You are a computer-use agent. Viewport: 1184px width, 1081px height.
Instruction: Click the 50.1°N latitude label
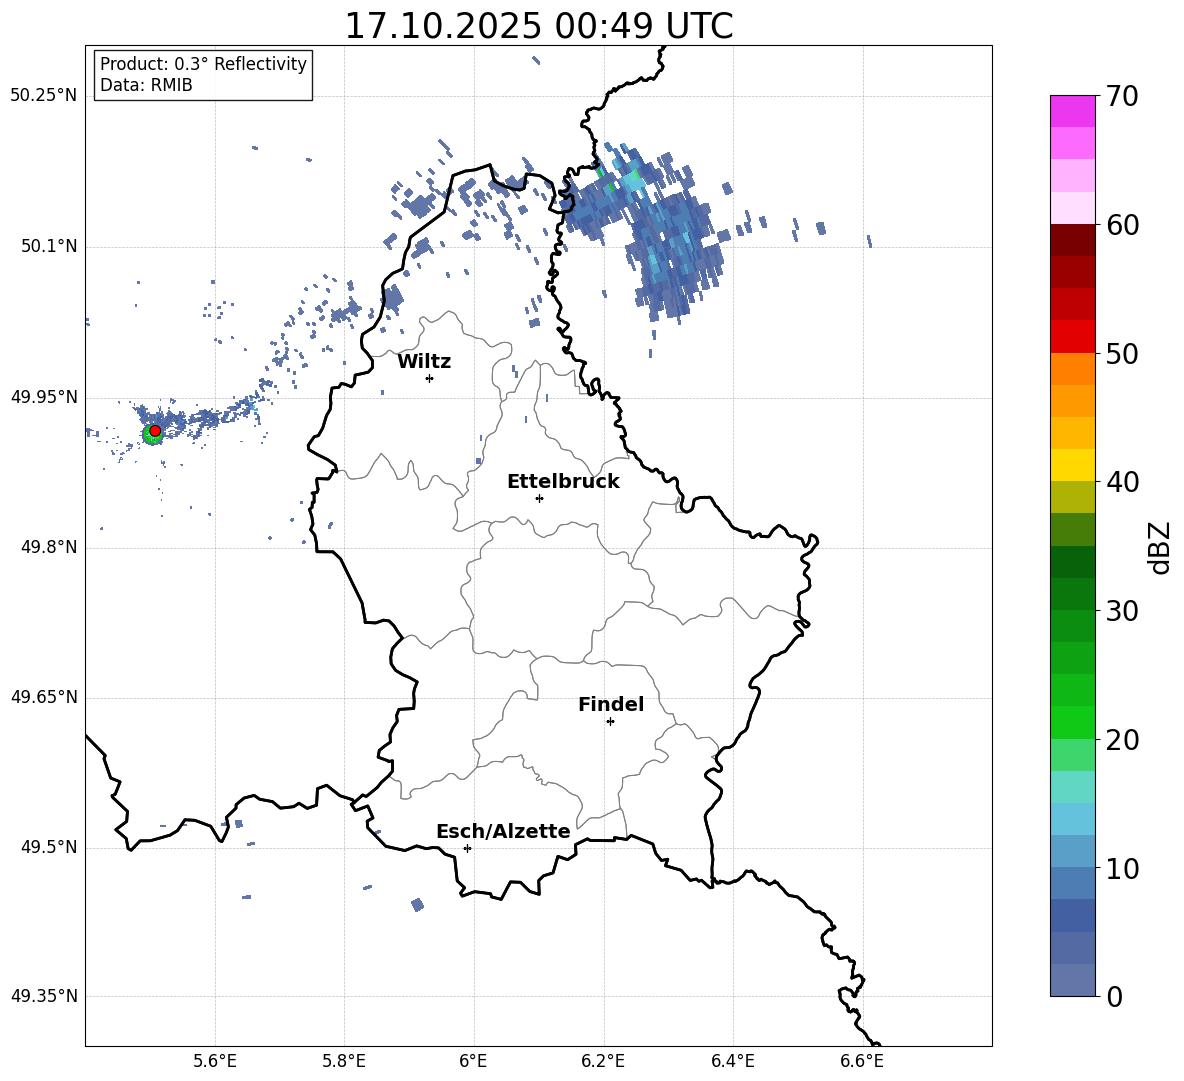coord(49,247)
